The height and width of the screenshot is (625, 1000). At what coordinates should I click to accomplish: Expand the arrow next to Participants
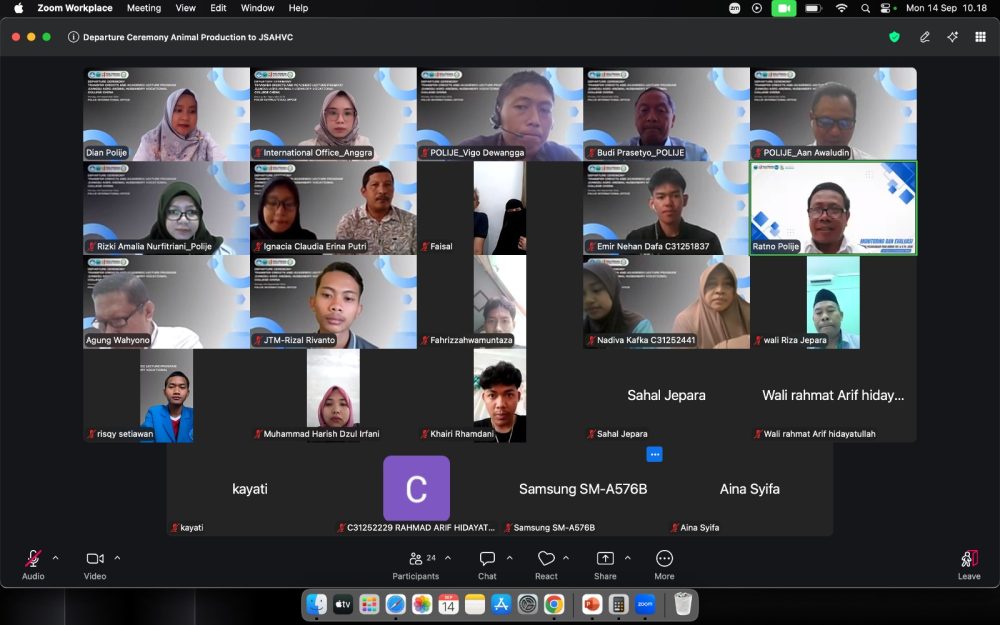[x=448, y=558]
